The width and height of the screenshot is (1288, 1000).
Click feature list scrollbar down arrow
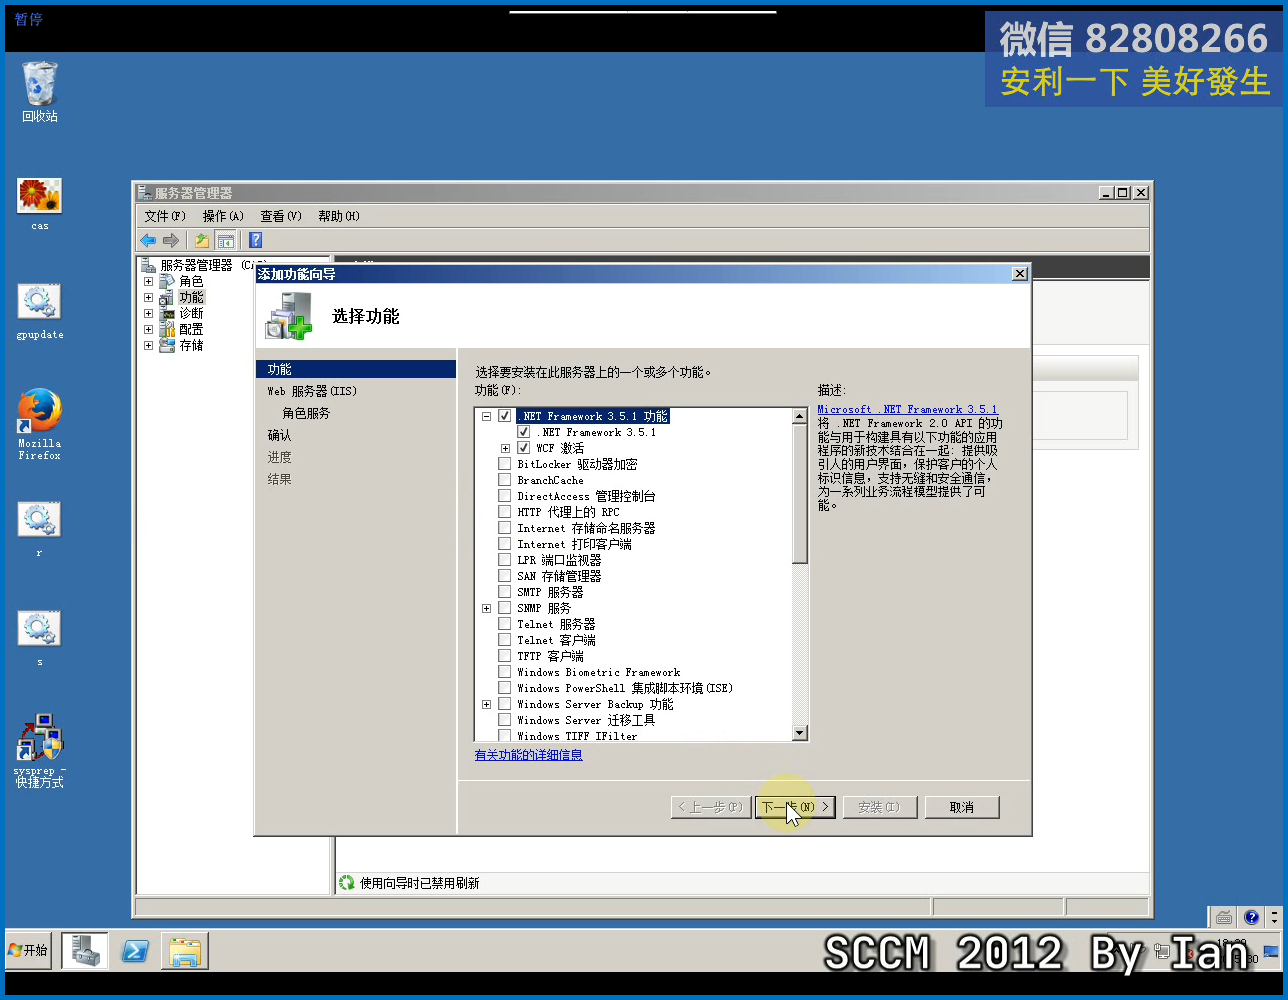click(x=799, y=733)
